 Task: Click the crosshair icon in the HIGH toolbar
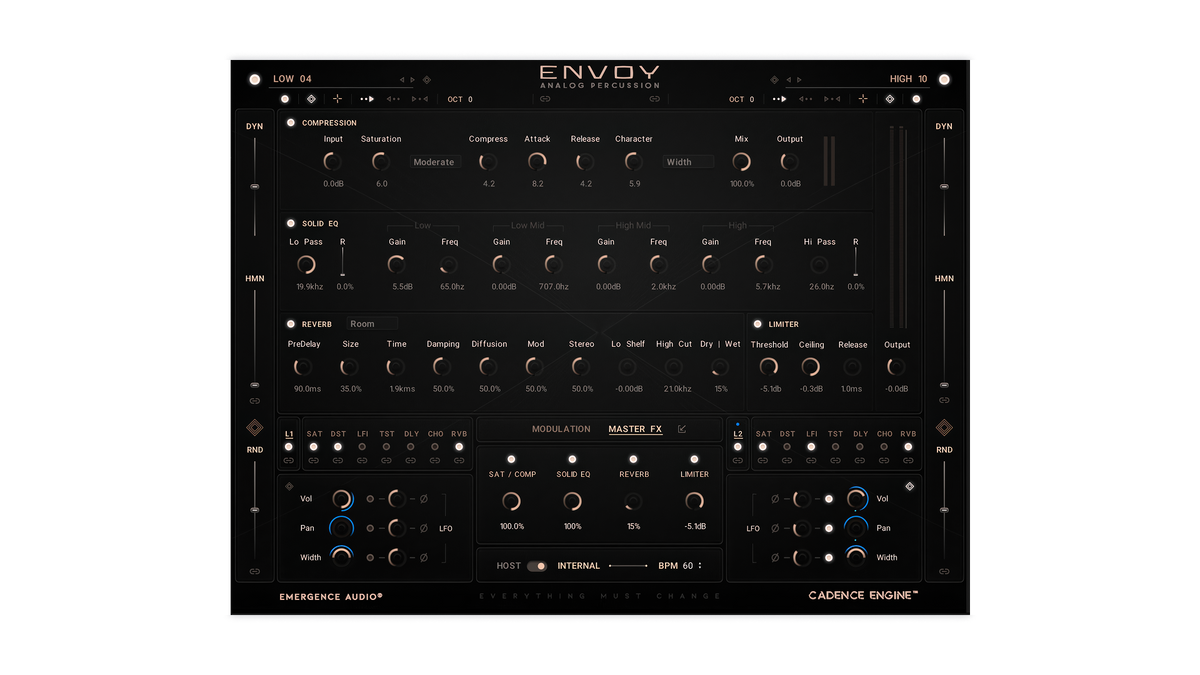[x=863, y=99]
